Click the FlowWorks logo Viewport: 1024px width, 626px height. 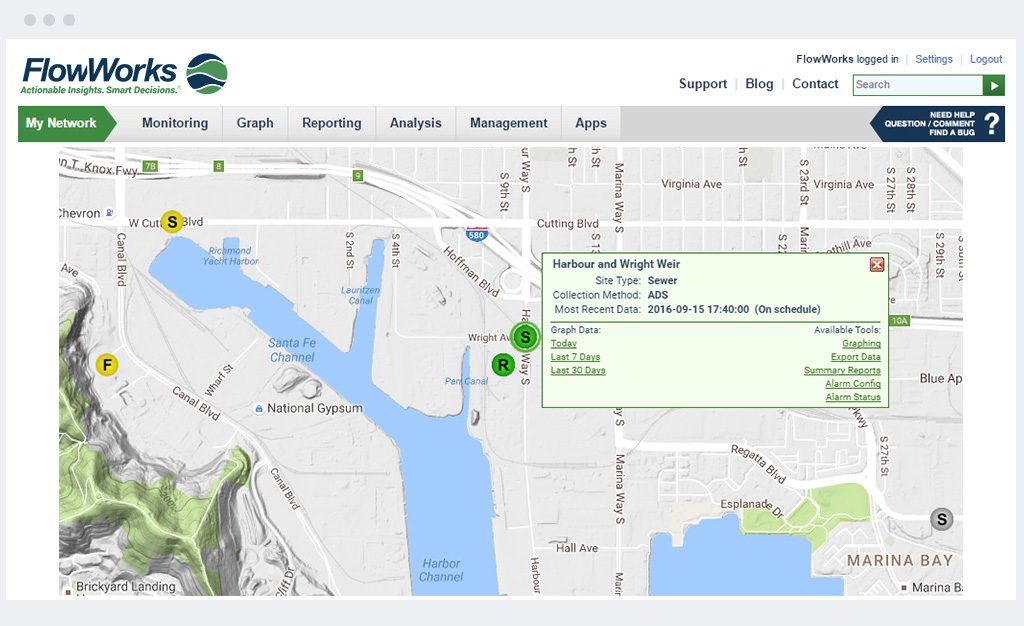coord(124,74)
